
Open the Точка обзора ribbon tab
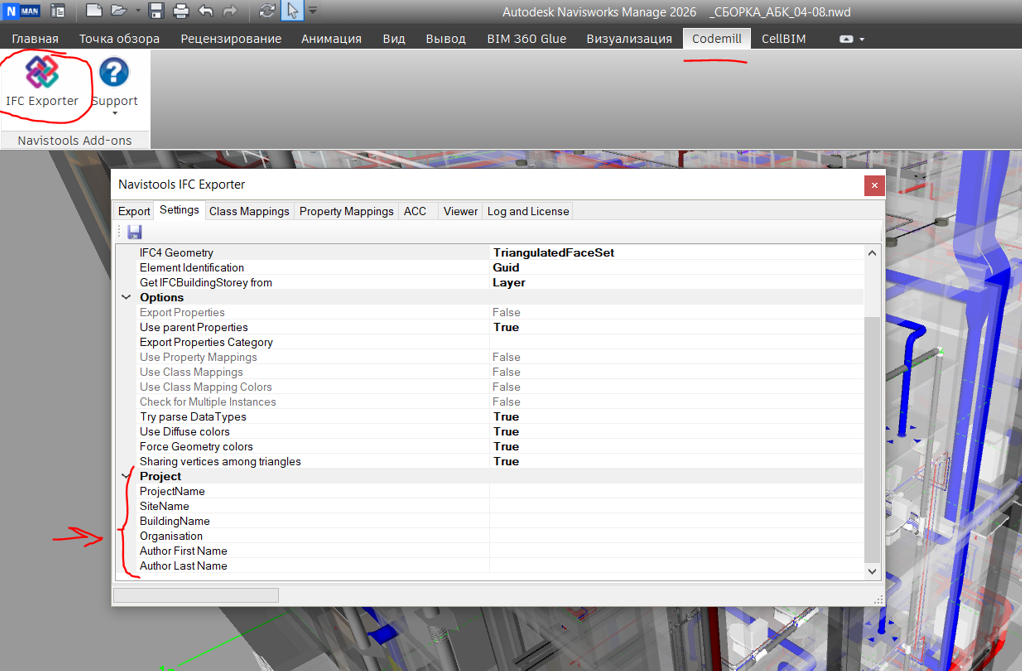tap(119, 38)
